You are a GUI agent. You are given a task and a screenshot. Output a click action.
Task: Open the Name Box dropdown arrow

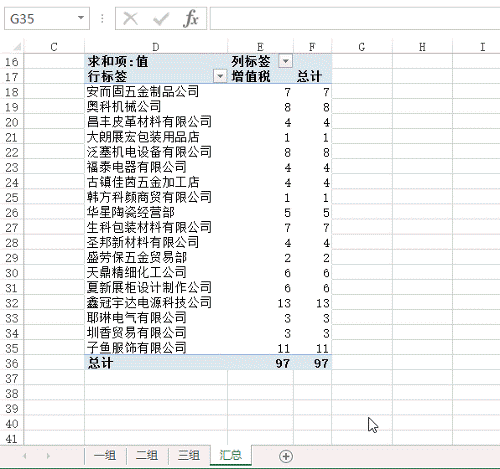(x=81, y=18)
